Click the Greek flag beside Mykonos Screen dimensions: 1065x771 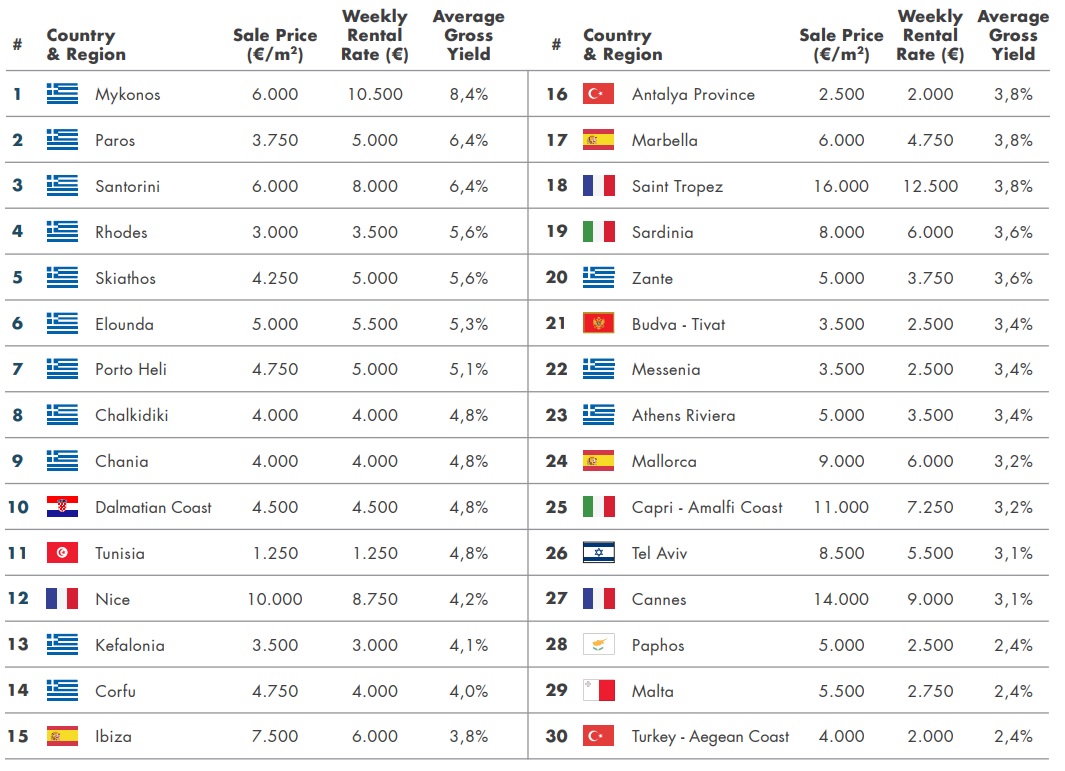pos(62,94)
